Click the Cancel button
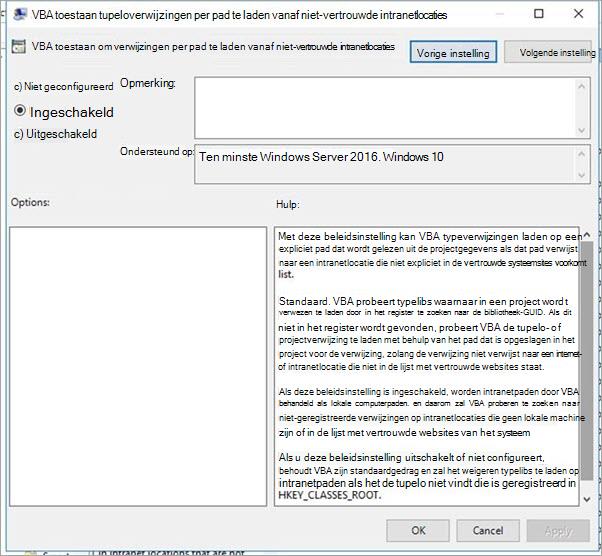 click(x=488, y=531)
